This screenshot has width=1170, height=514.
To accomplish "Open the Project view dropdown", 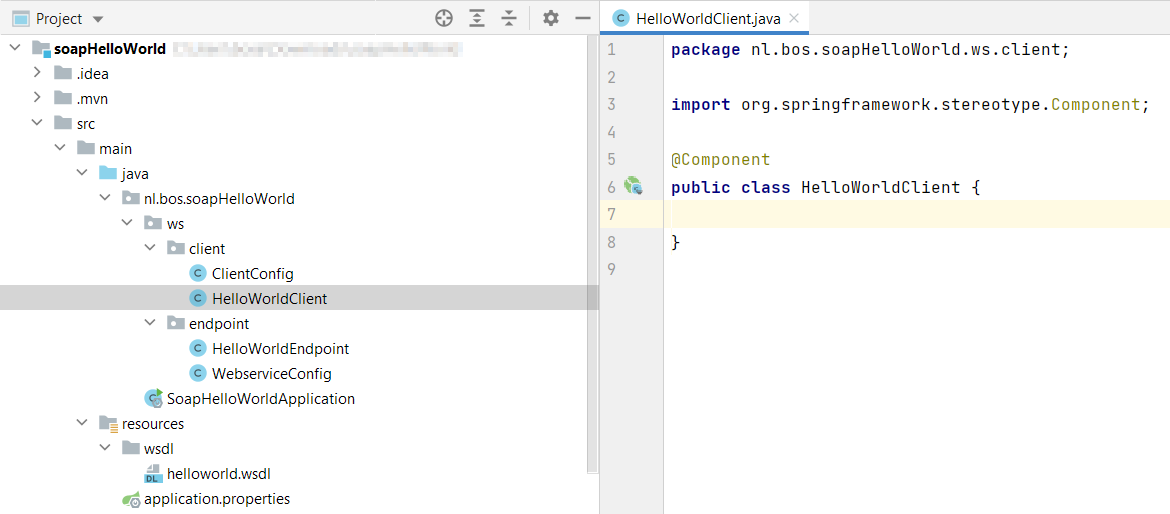I will pyautogui.click(x=97, y=19).
